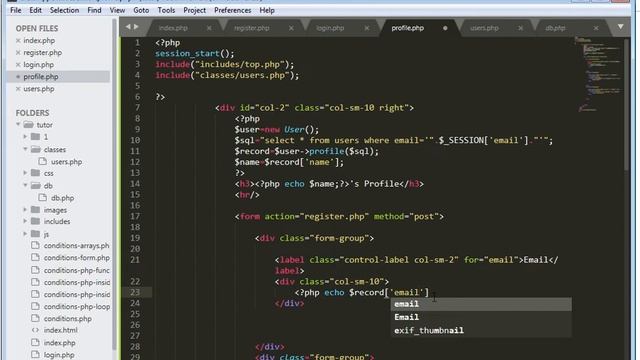Image resolution: width=640 pixels, height=360 pixels.
Task: Expand the css folder
Action: [x=25, y=173]
